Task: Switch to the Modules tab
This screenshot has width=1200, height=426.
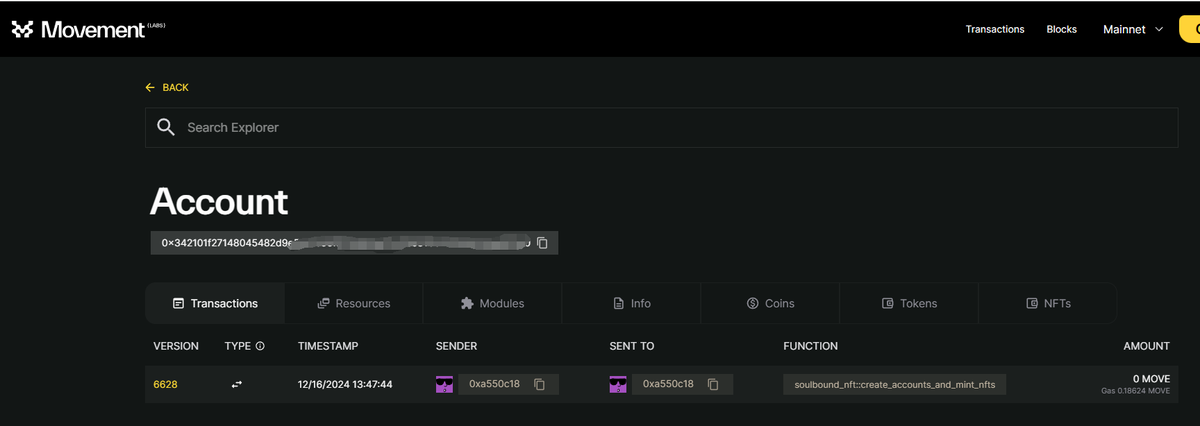Action: point(492,303)
